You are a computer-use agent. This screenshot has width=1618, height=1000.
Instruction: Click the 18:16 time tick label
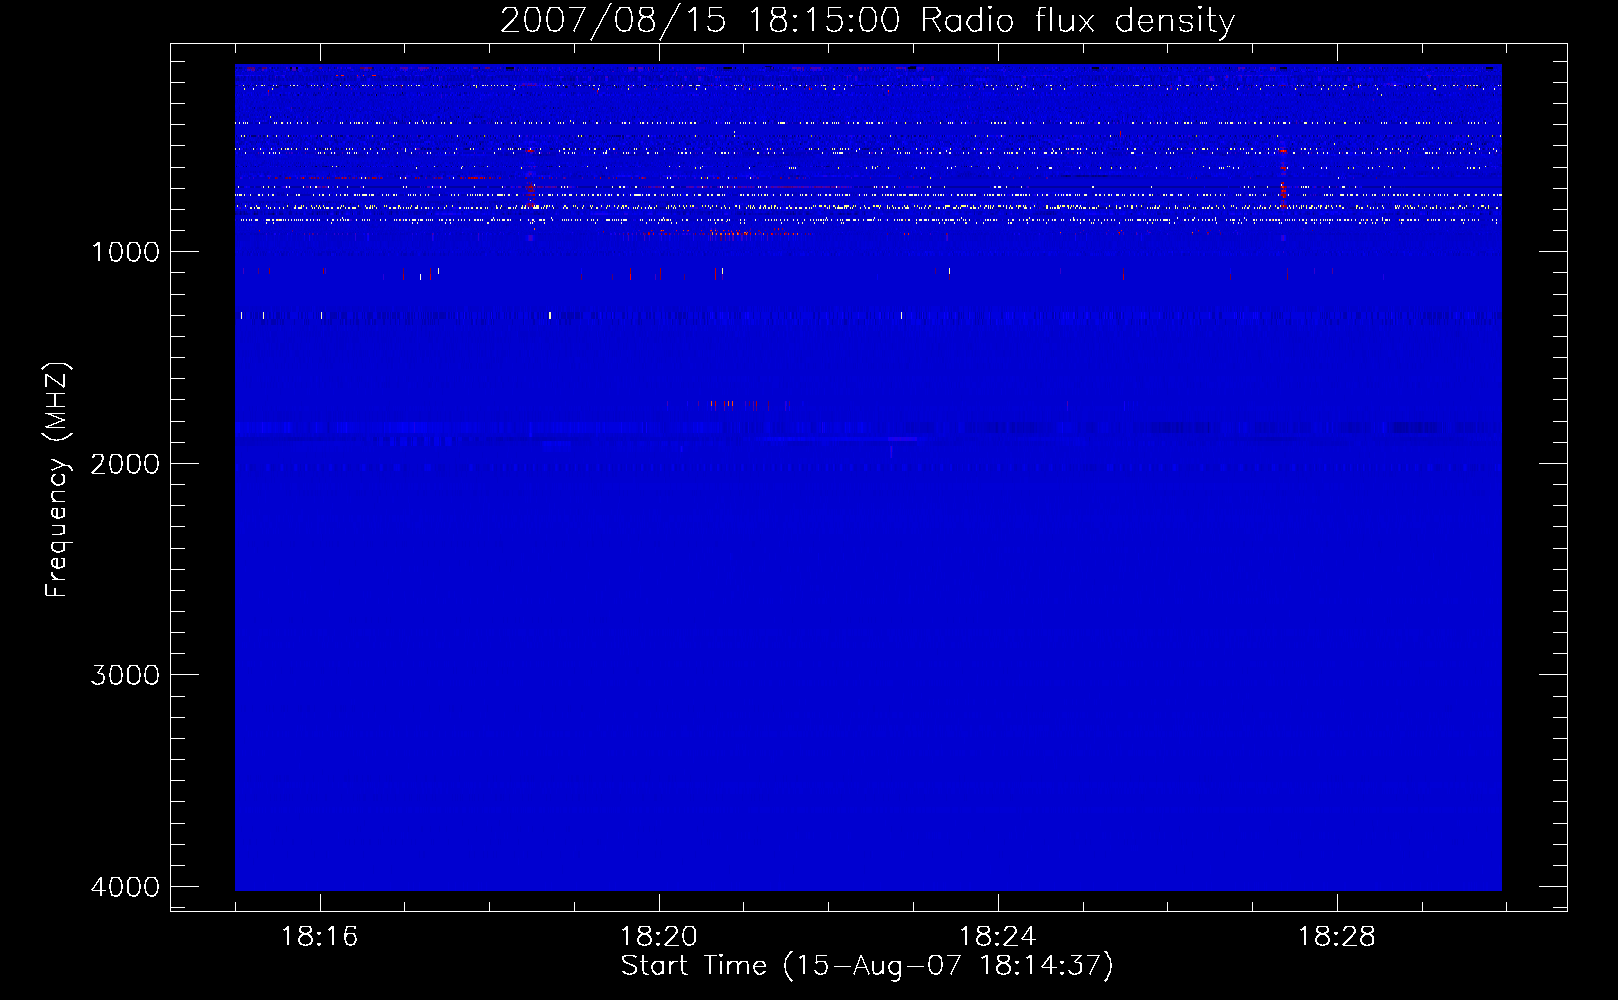tap(319, 937)
